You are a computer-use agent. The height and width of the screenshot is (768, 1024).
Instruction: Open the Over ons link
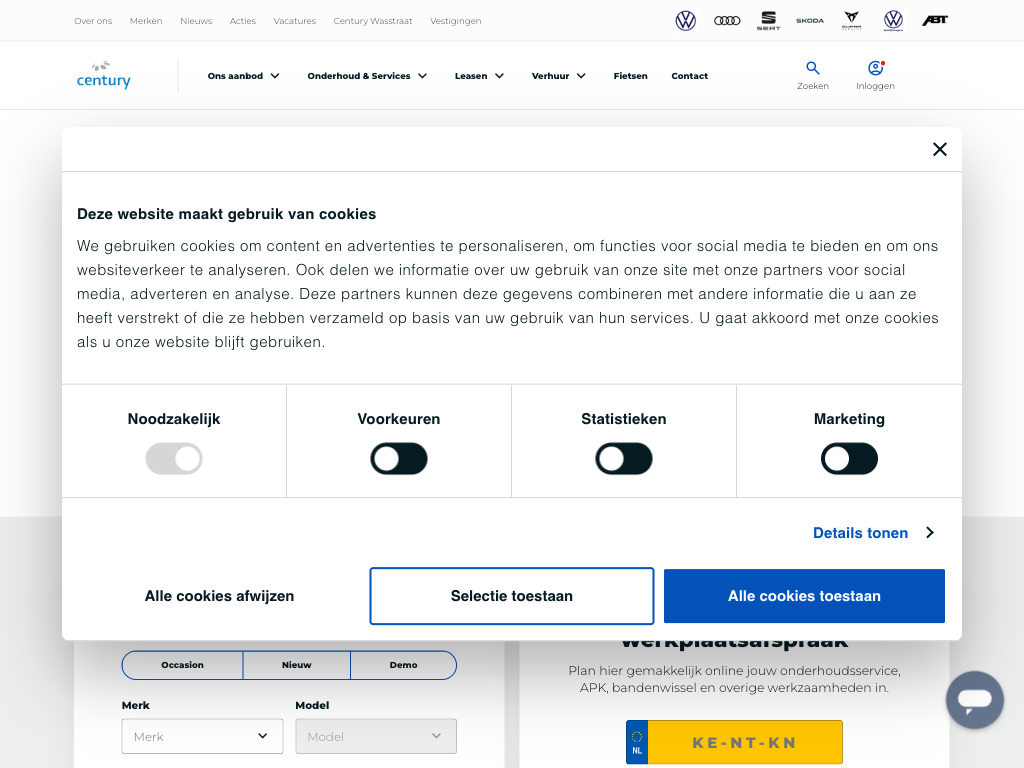[93, 21]
